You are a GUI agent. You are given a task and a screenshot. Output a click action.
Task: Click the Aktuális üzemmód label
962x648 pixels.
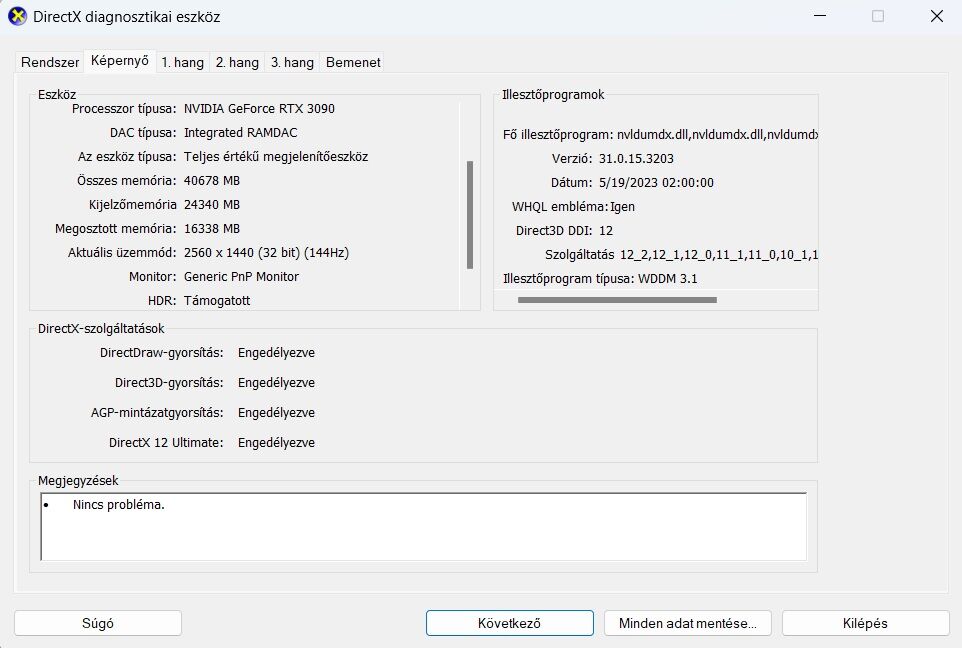click(122, 252)
